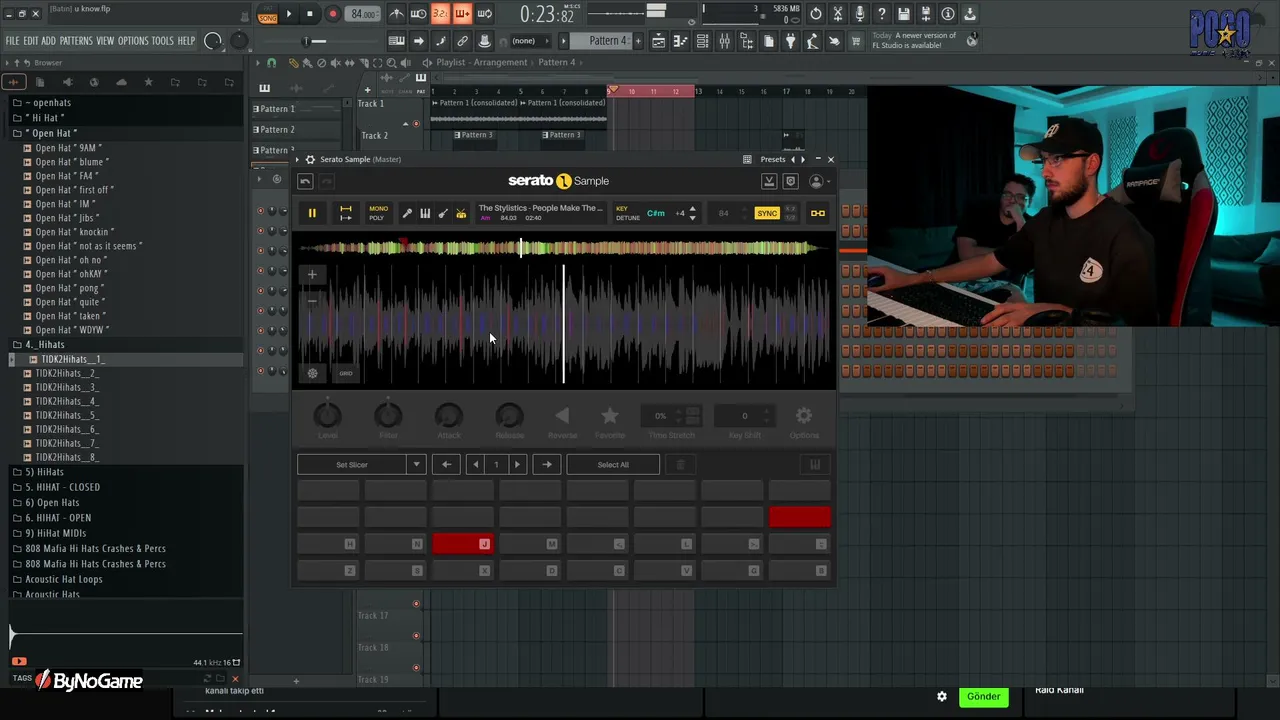
Task: Click the Serato download sample icon
Action: coord(769,181)
